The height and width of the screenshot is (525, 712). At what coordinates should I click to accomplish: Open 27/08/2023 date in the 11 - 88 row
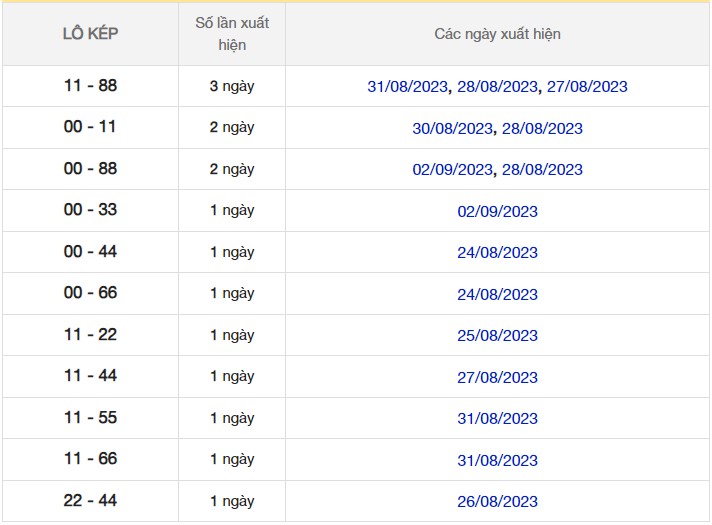coord(587,87)
